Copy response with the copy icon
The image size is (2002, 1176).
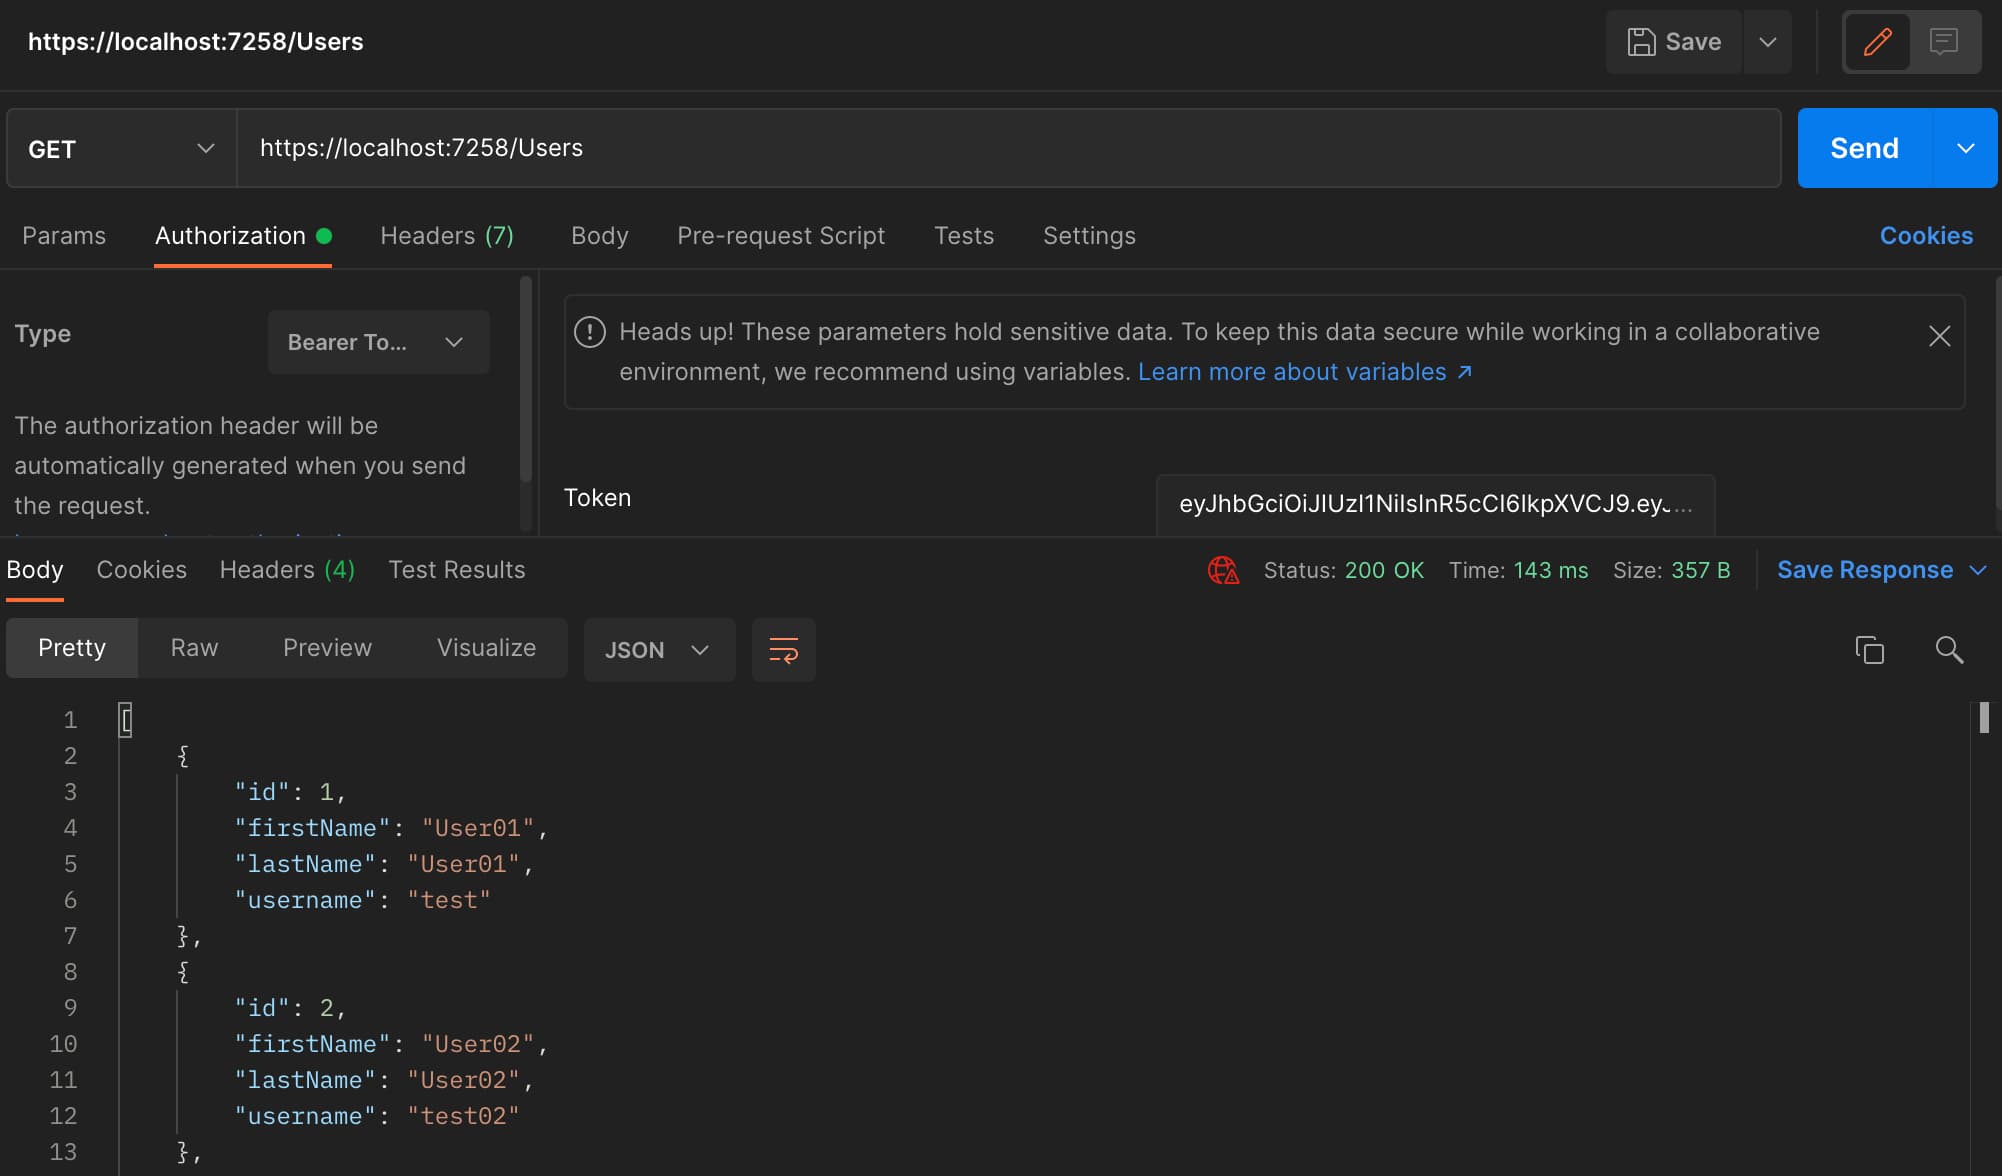(1869, 650)
